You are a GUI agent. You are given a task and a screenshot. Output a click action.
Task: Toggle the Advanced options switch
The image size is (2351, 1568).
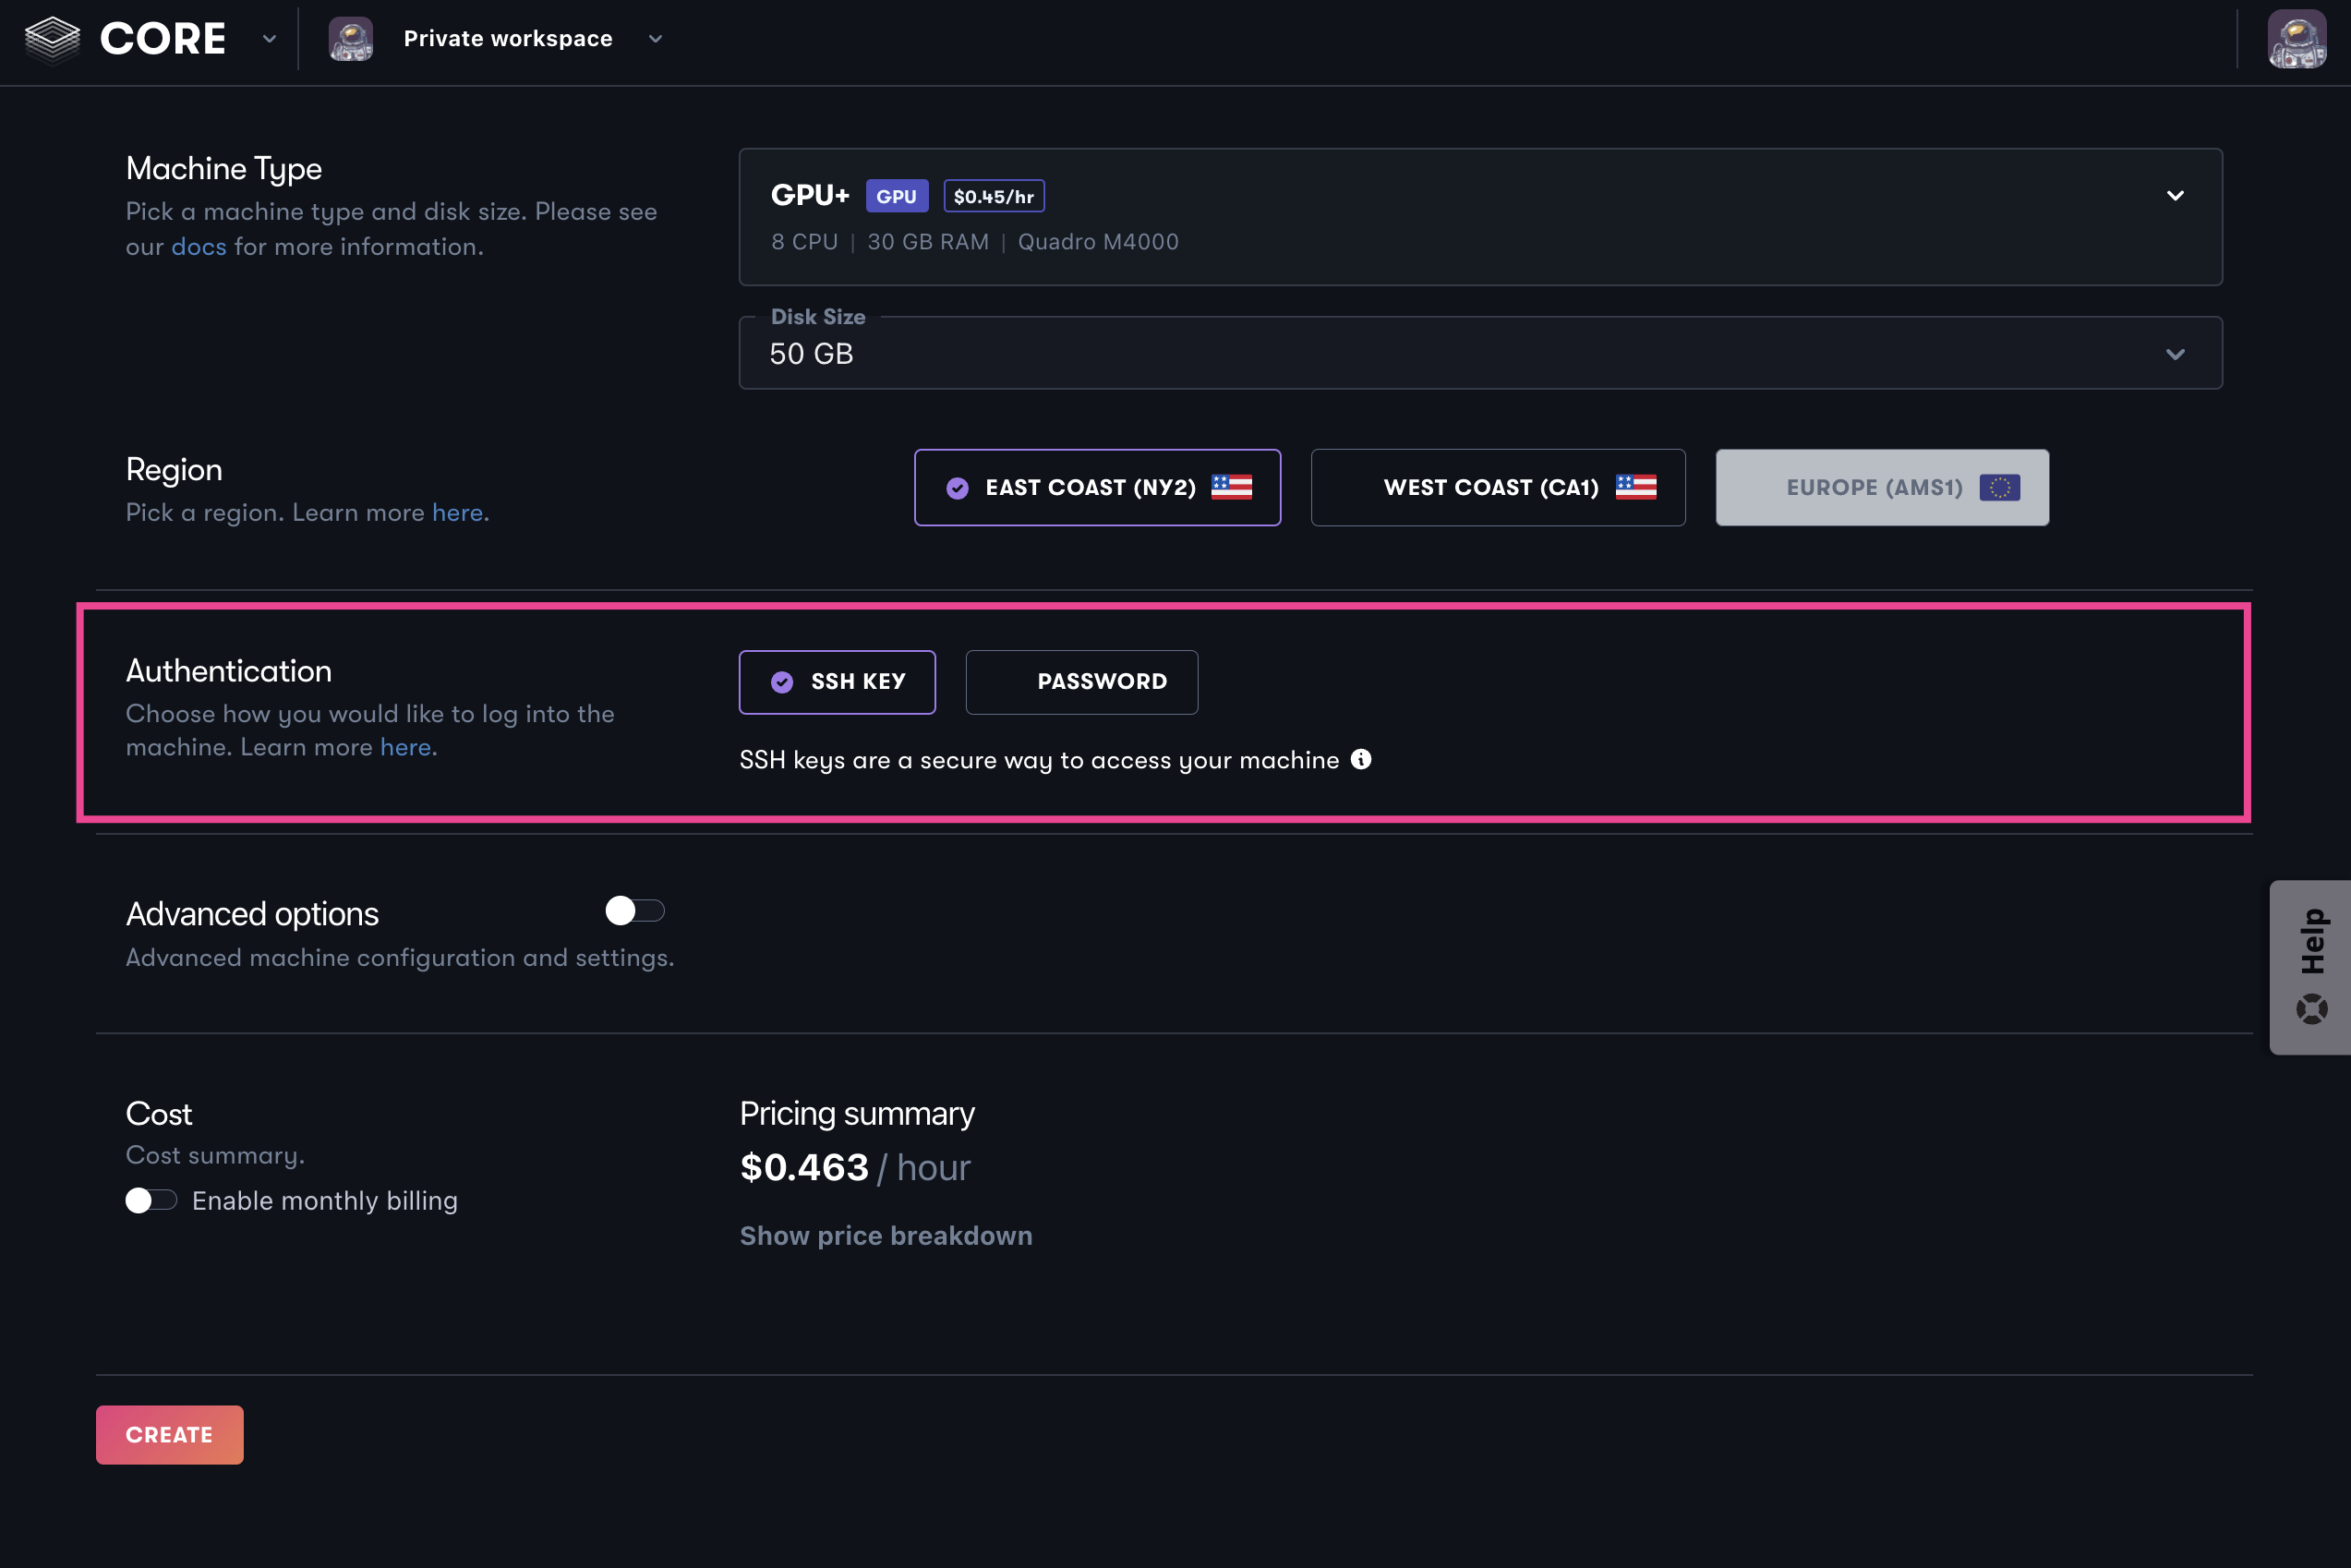633,910
